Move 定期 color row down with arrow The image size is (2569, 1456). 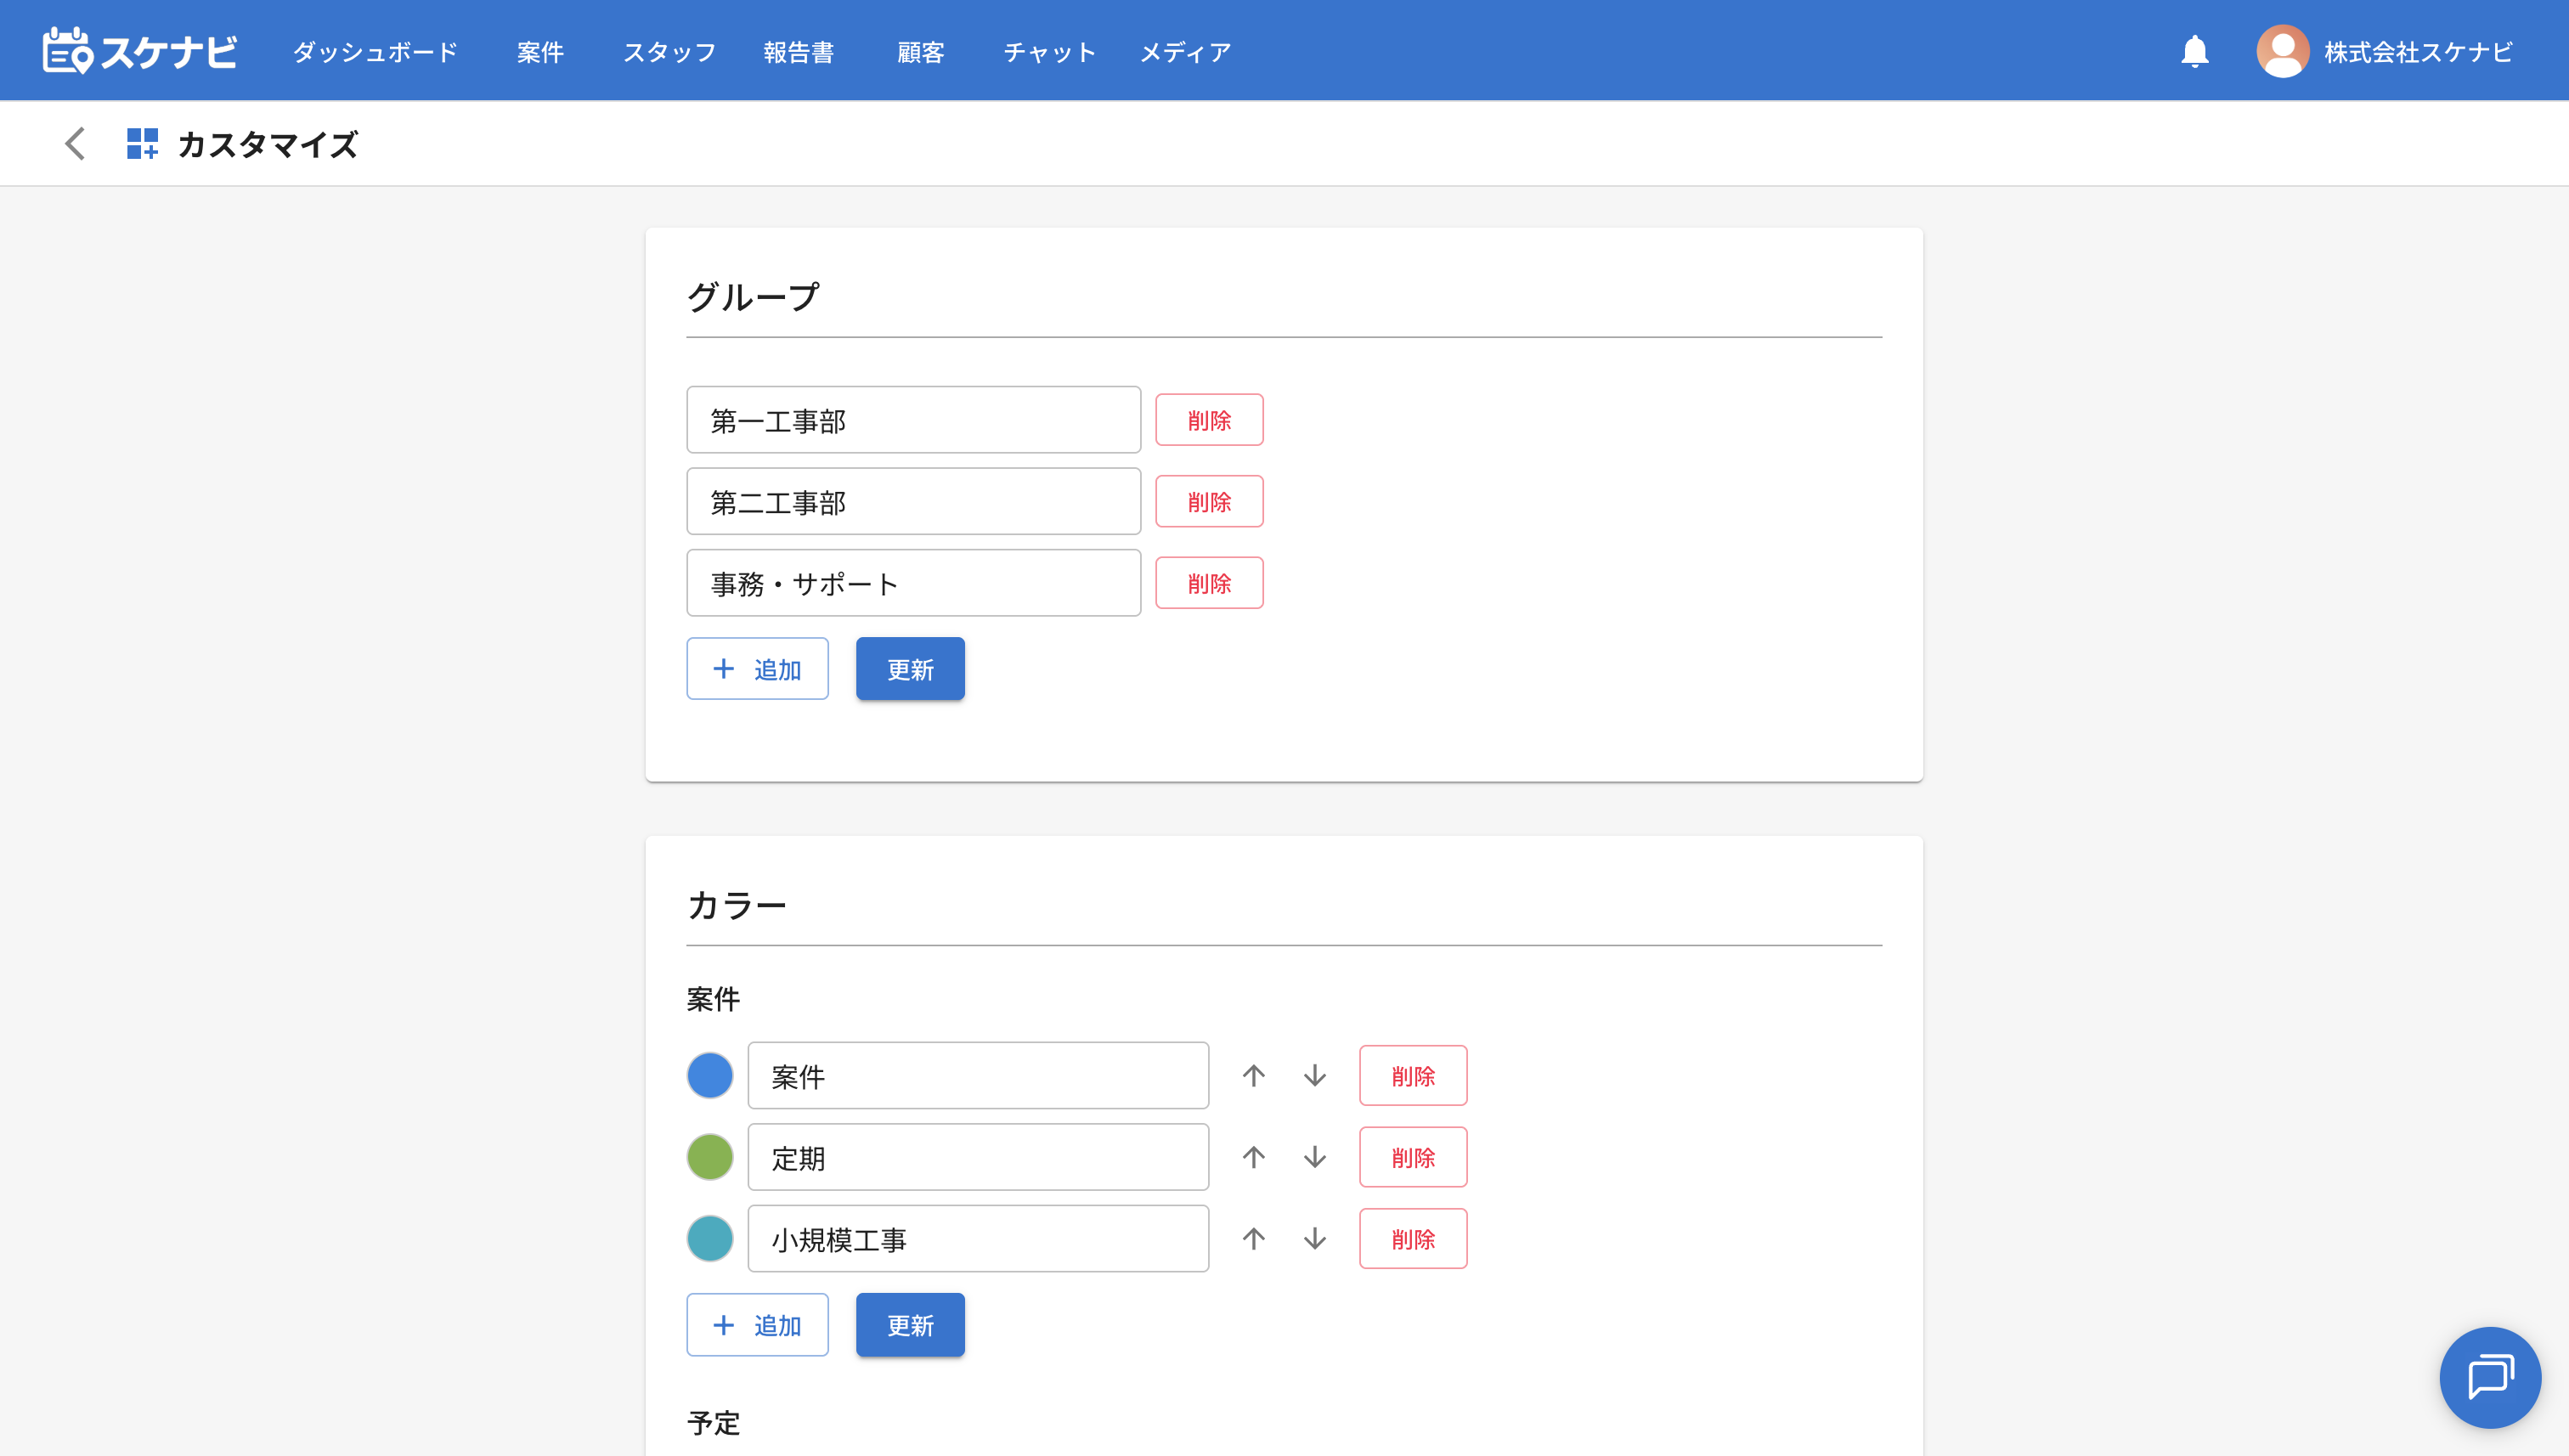1314,1158
